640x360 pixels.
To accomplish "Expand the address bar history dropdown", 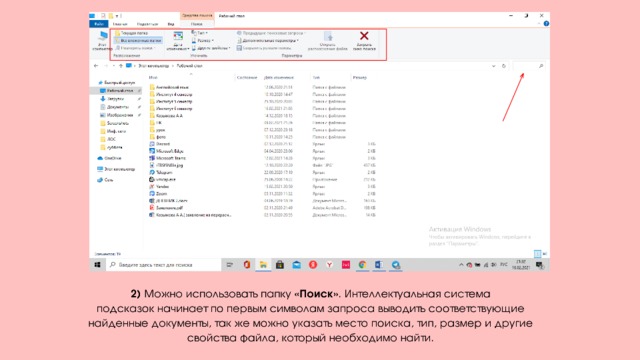I will pos(493,66).
